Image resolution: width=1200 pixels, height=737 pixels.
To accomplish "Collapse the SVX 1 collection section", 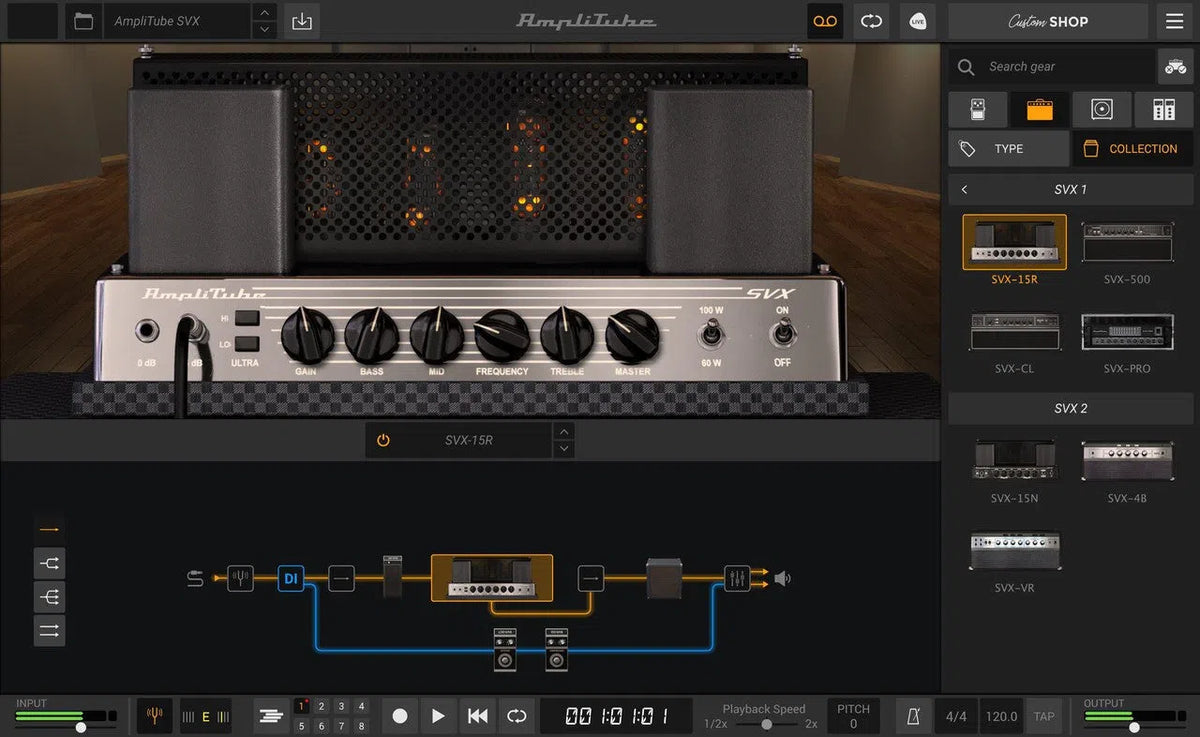I will 966,189.
